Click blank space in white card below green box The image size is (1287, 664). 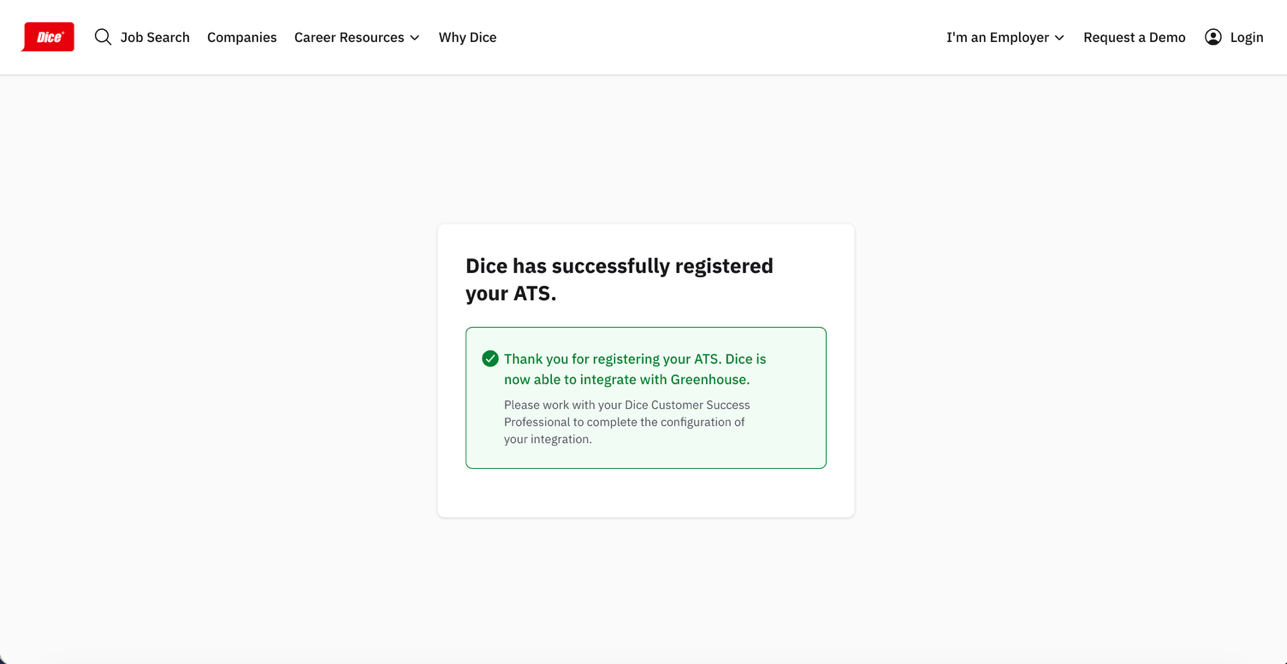tap(645, 492)
